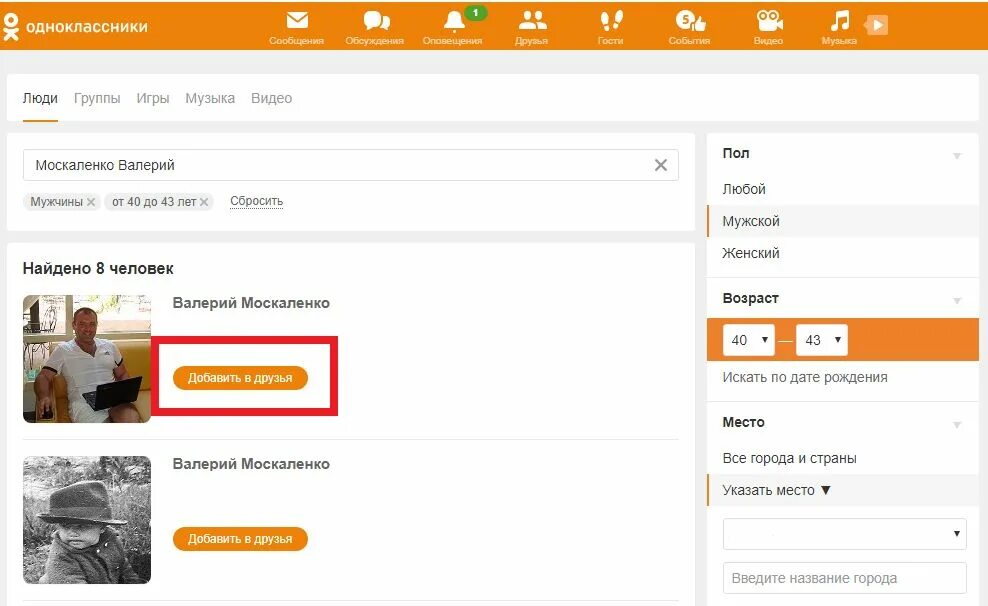Open the maximum age dropdown 43
Image resolution: width=988 pixels, height=606 pixels.
tap(822, 340)
